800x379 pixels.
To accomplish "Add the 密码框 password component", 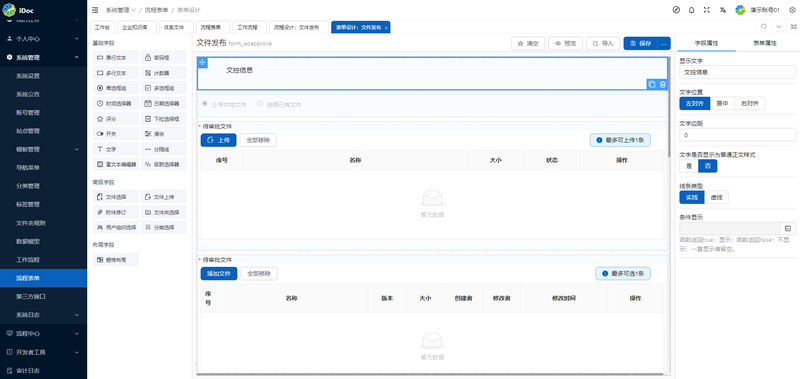I will [x=163, y=58].
